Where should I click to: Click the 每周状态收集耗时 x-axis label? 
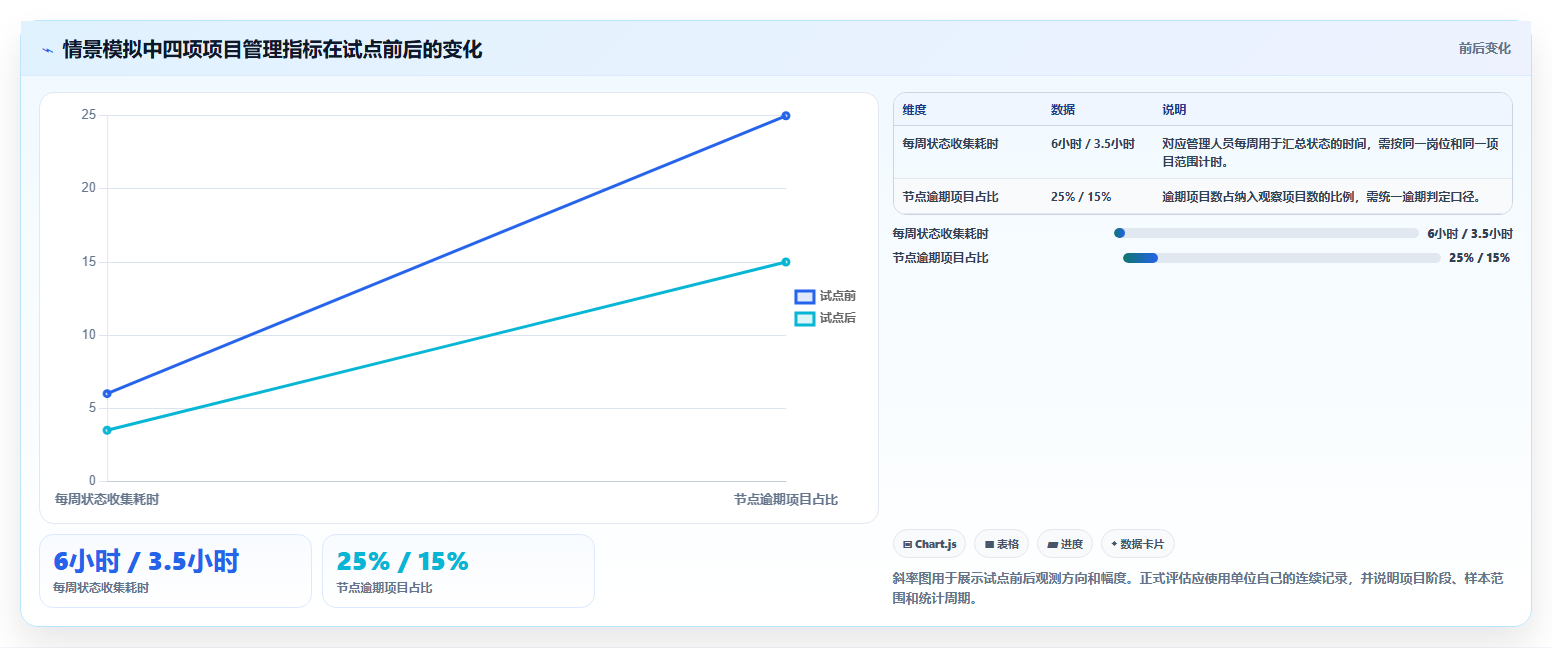tap(107, 499)
